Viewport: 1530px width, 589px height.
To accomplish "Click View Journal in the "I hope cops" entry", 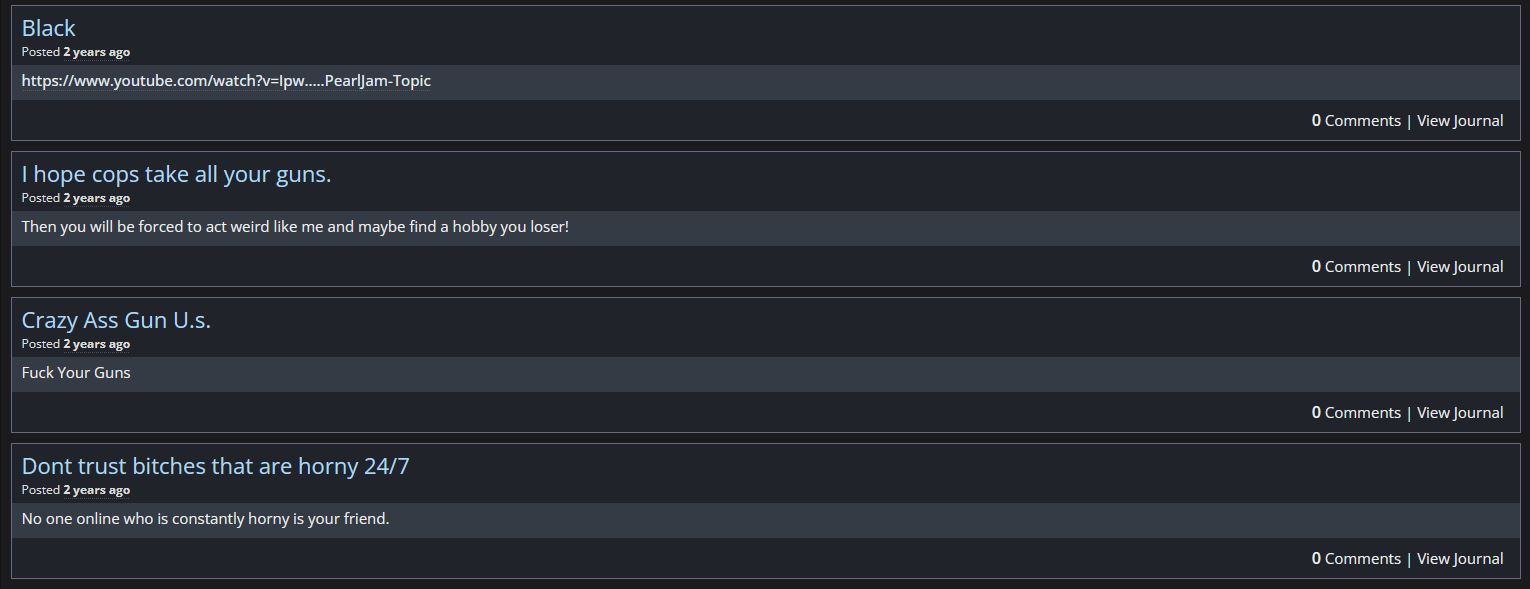I will pyautogui.click(x=1460, y=267).
